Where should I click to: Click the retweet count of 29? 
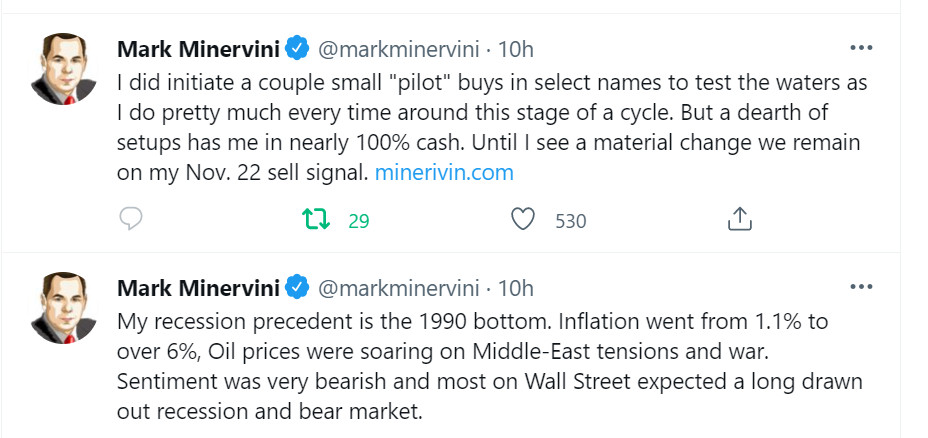(359, 221)
